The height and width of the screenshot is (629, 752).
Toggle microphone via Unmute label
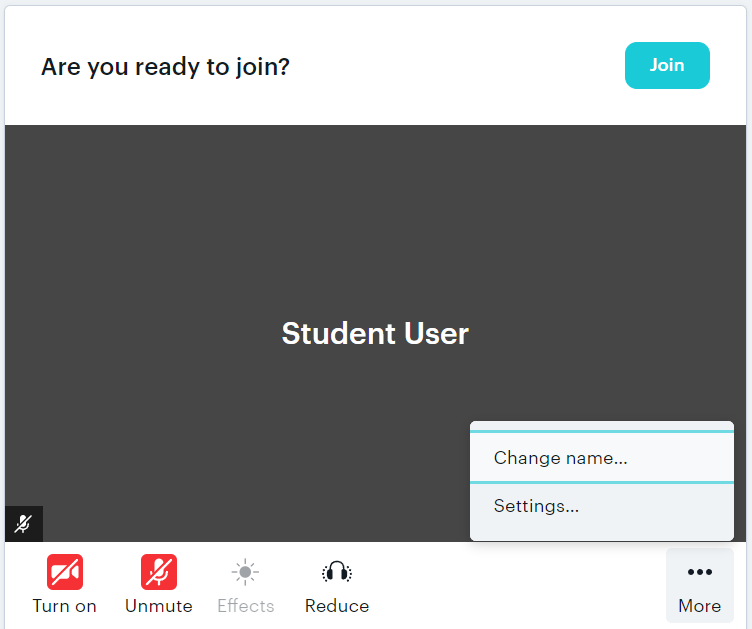[x=159, y=606]
